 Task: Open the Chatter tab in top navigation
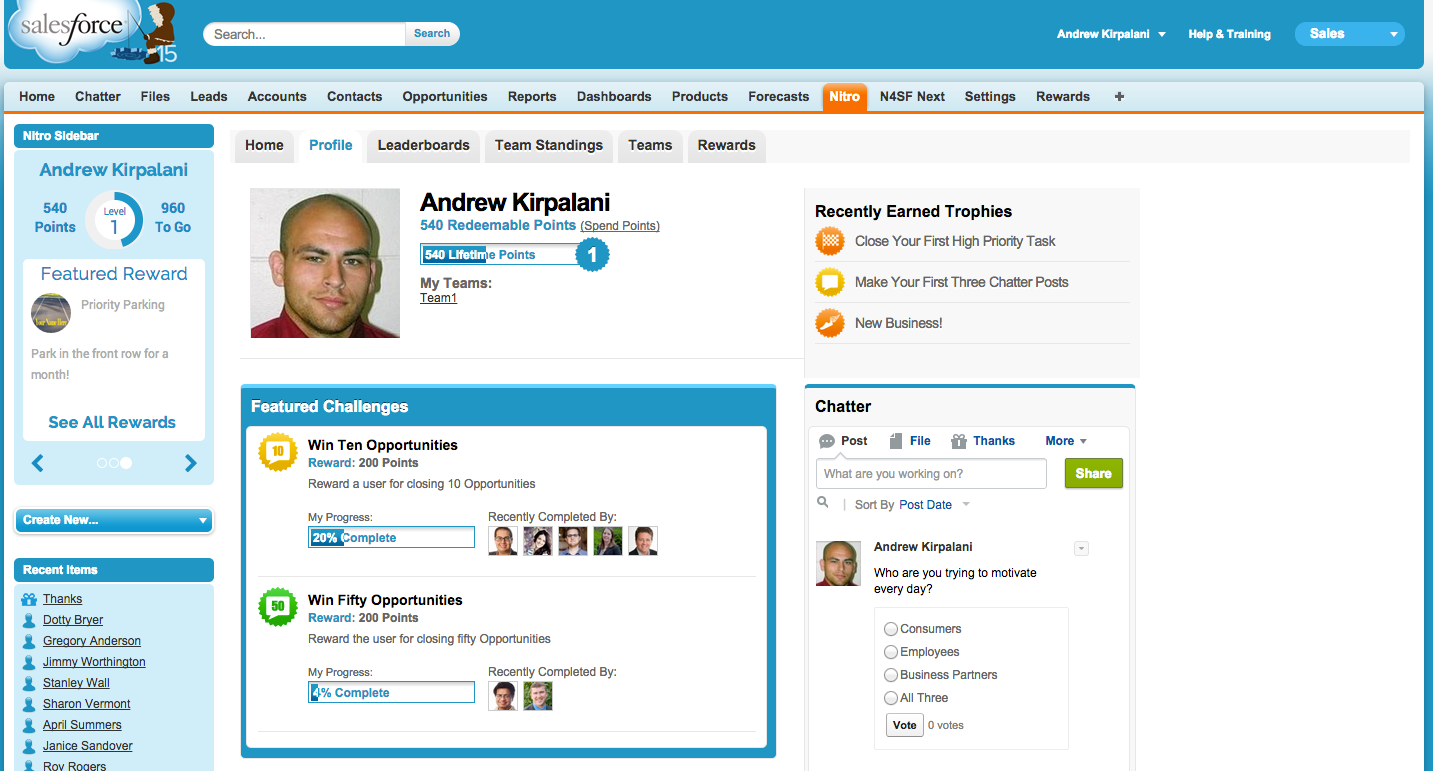[98, 96]
